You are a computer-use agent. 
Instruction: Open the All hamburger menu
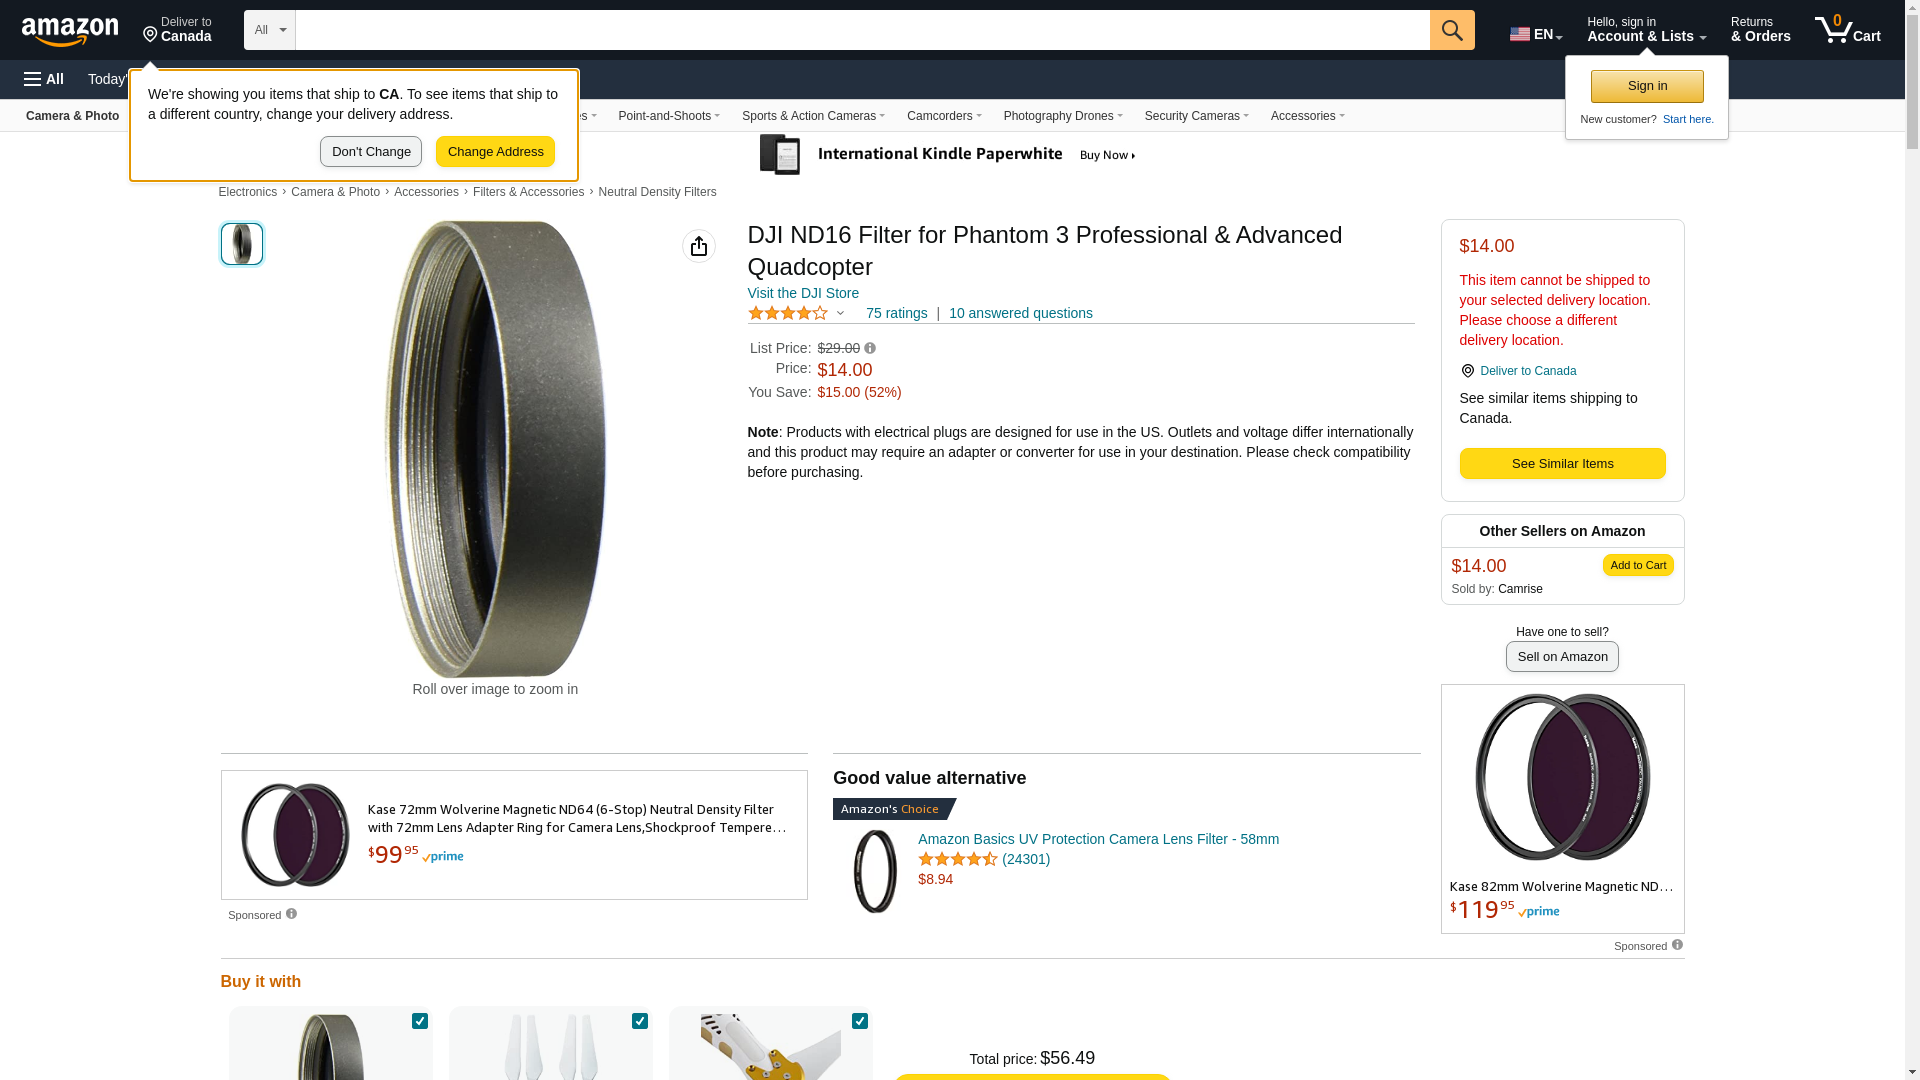pos(44,79)
